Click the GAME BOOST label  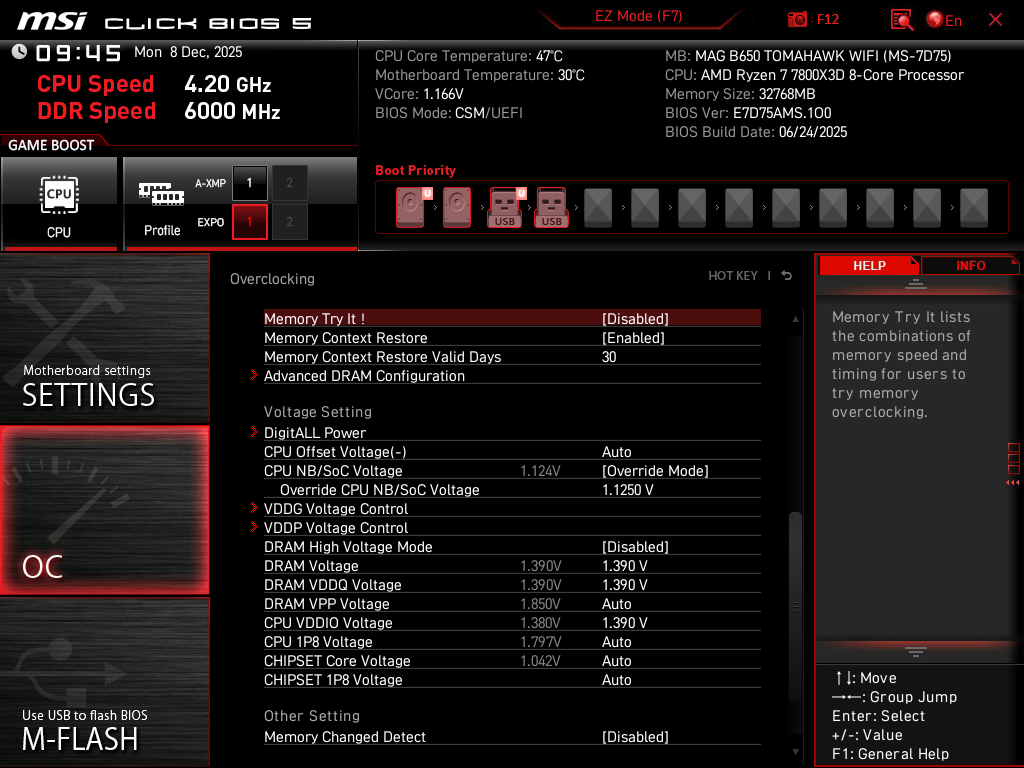coord(51,145)
